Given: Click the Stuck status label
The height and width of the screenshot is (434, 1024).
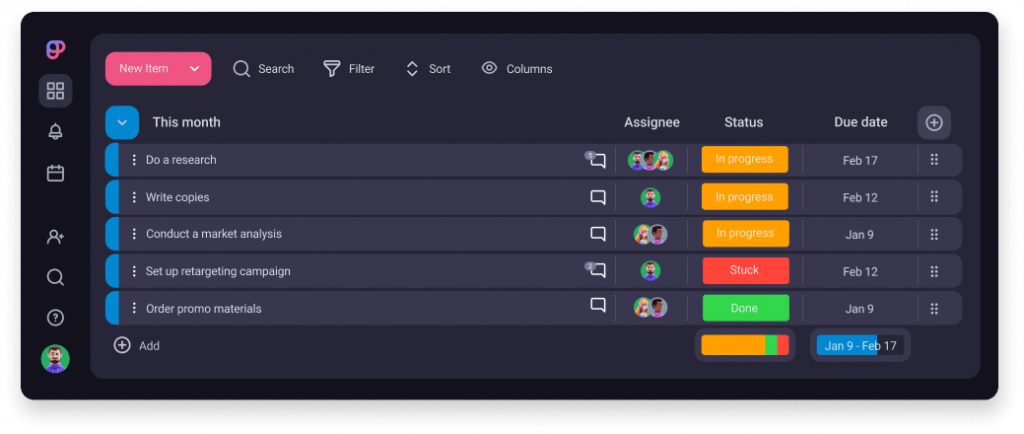Looking at the screenshot, I should pyautogui.click(x=744, y=271).
